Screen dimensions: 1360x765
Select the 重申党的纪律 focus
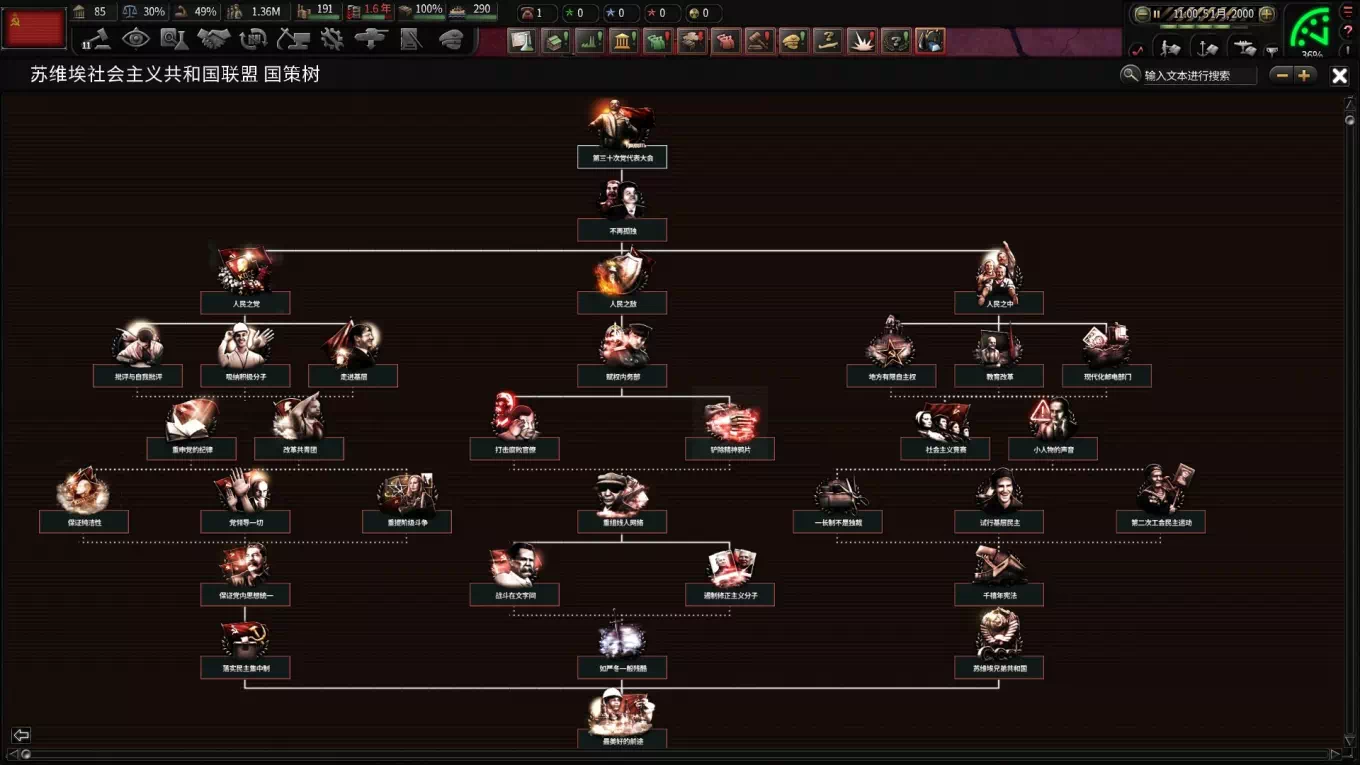191,449
